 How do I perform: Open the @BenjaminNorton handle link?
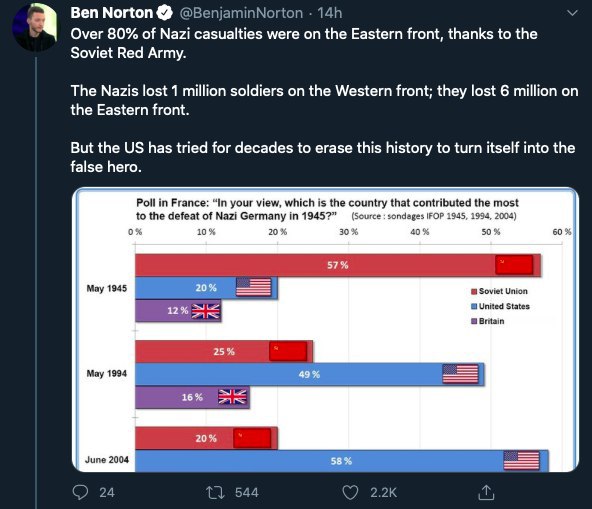pos(241,13)
